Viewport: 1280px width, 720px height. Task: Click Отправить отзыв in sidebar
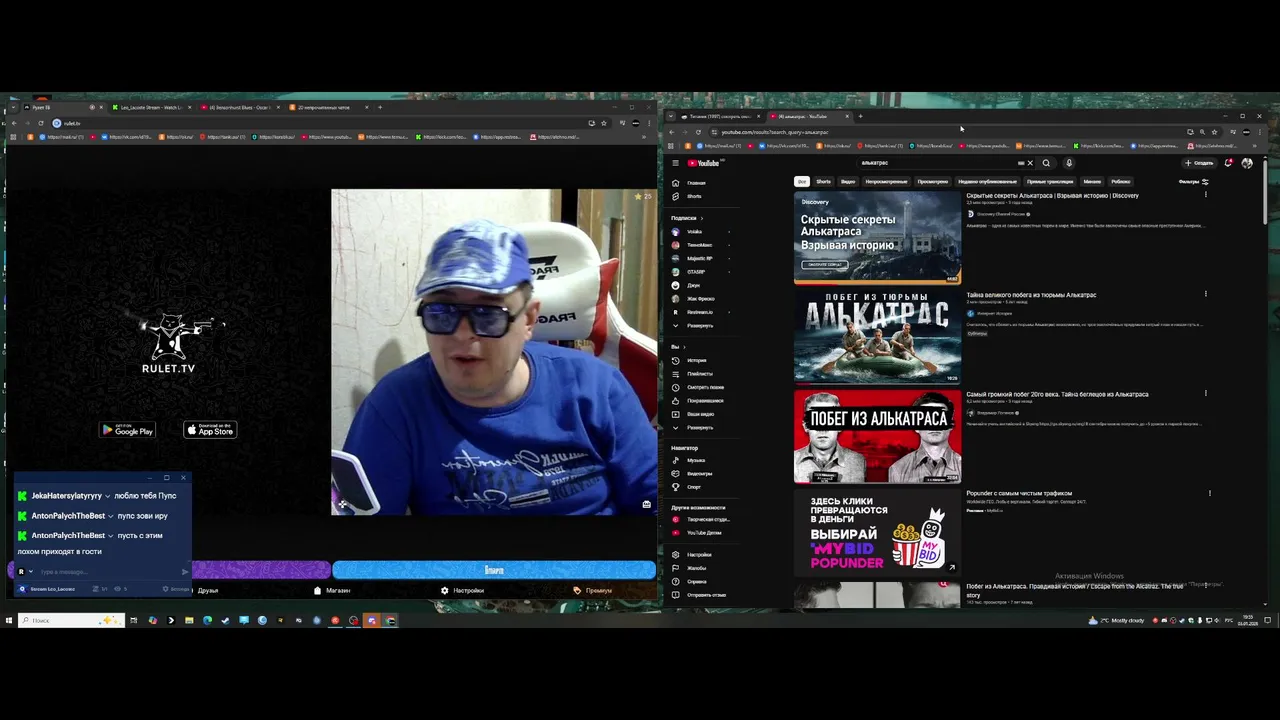706,595
